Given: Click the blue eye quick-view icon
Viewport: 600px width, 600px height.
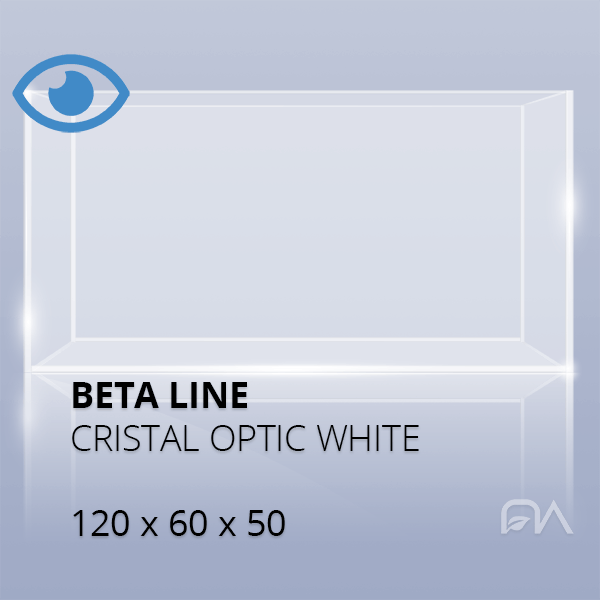Looking at the screenshot, I should [71, 92].
